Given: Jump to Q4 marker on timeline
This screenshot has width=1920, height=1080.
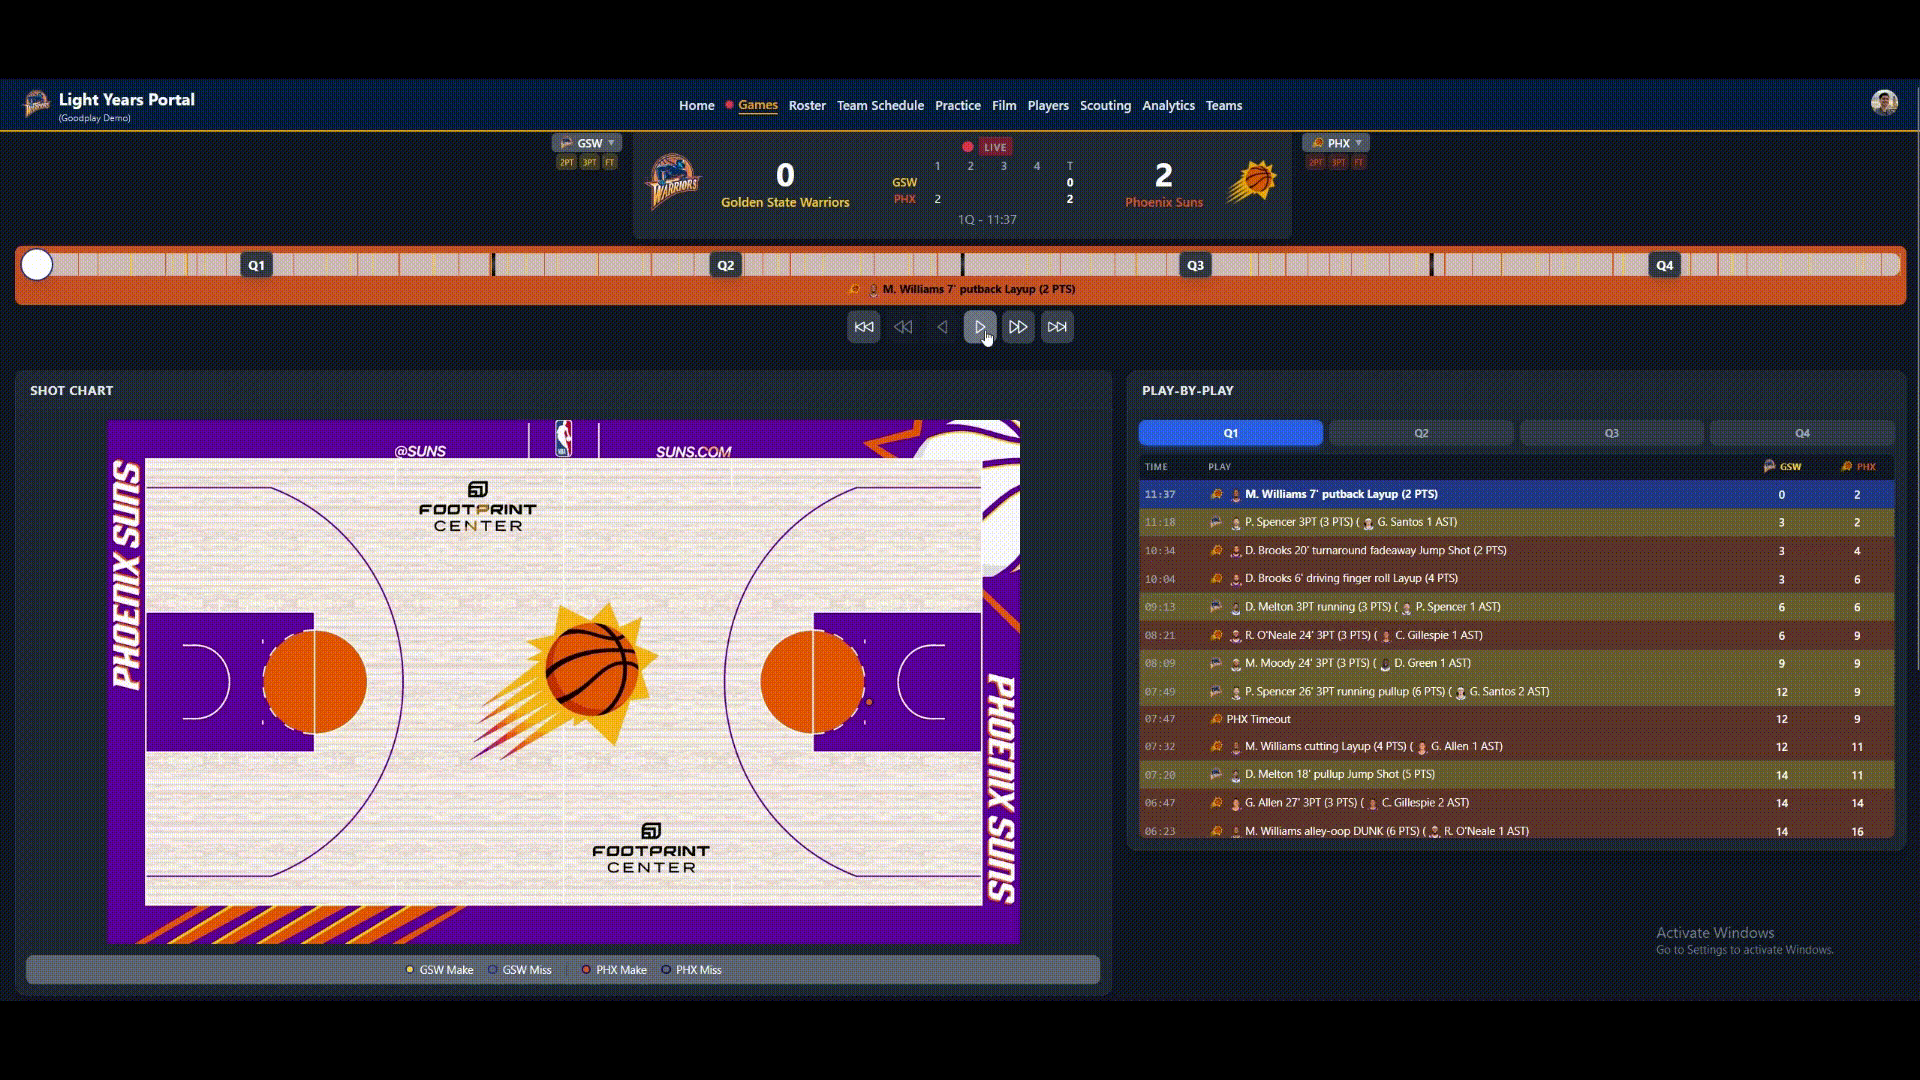Looking at the screenshot, I should [x=1664, y=265].
